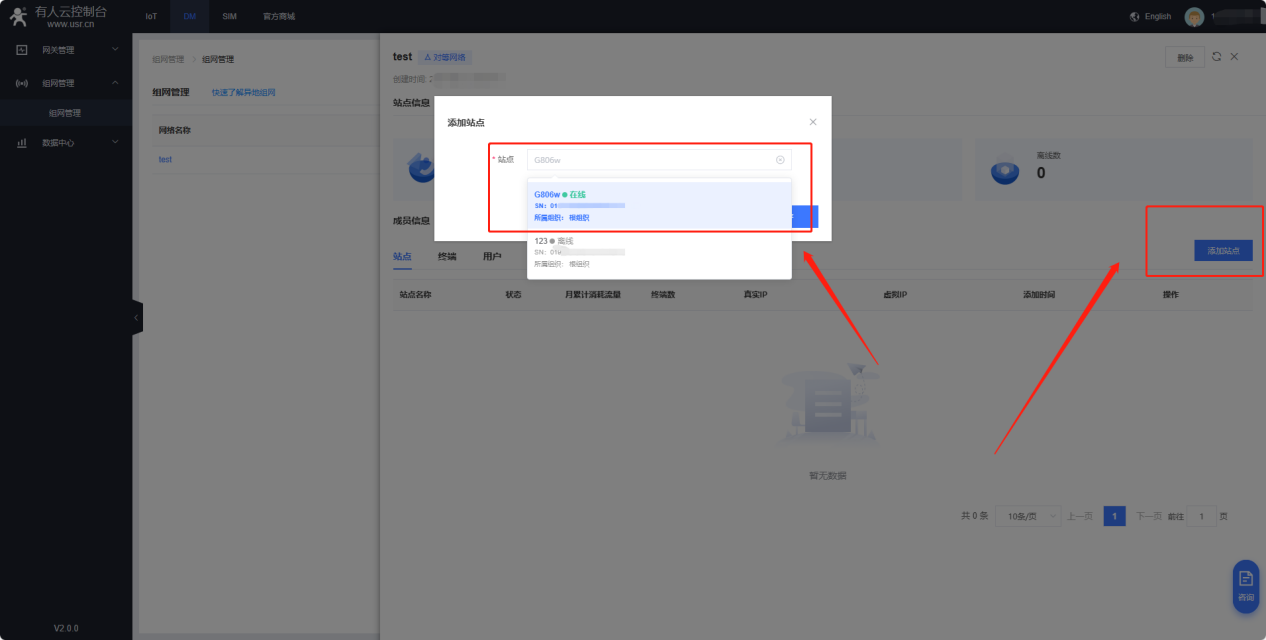
Task: Click the 前往 page number input field
Action: tap(1201, 516)
